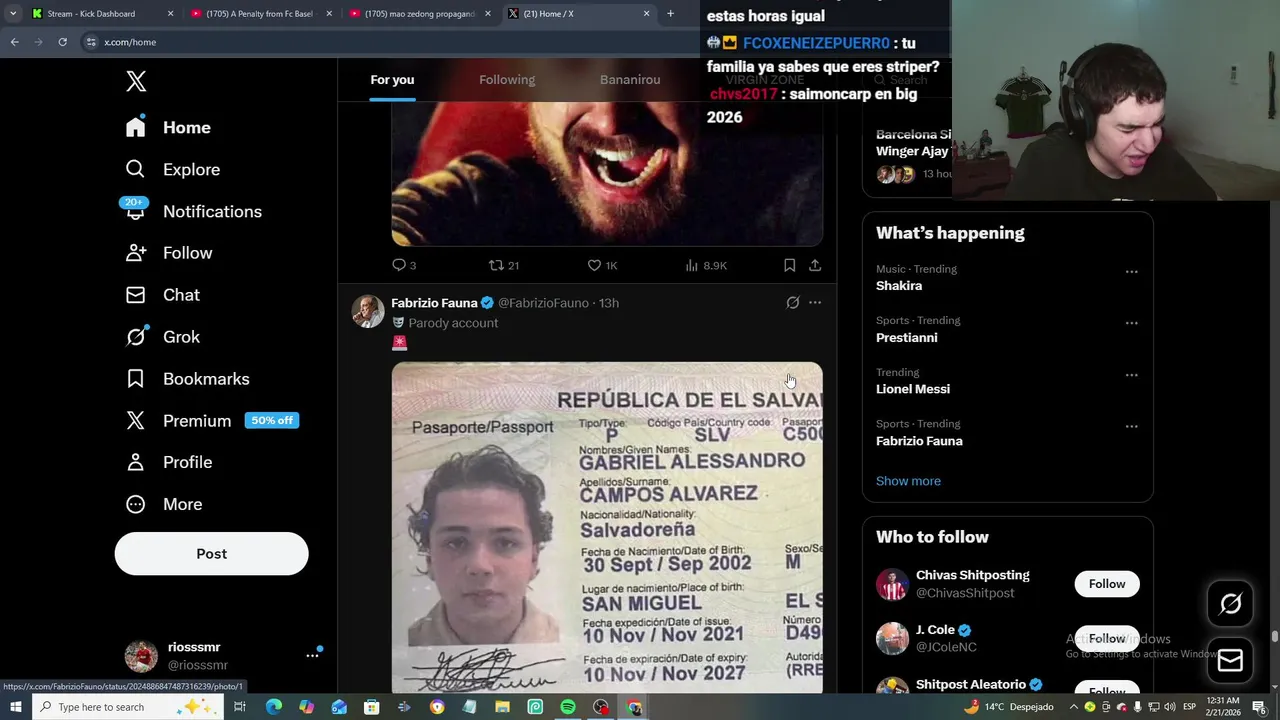Viewport: 1280px width, 720px height.
Task: Follow Chivas Shitposting account
Action: click(x=1107, y=584)
